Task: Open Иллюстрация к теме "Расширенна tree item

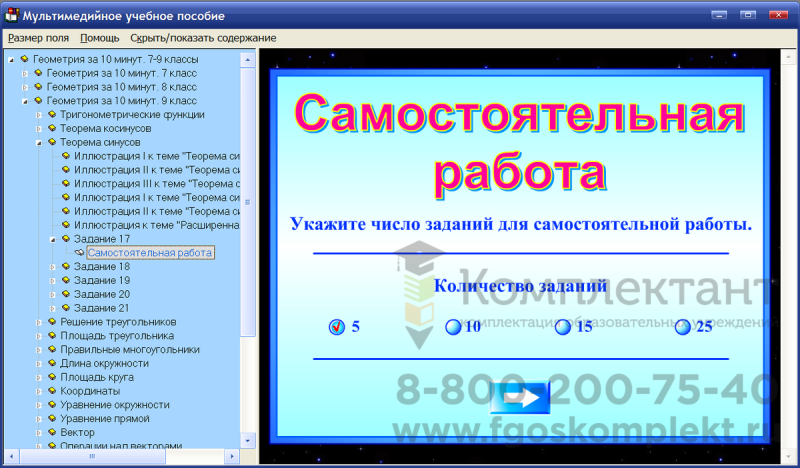Action: point(157,225)
